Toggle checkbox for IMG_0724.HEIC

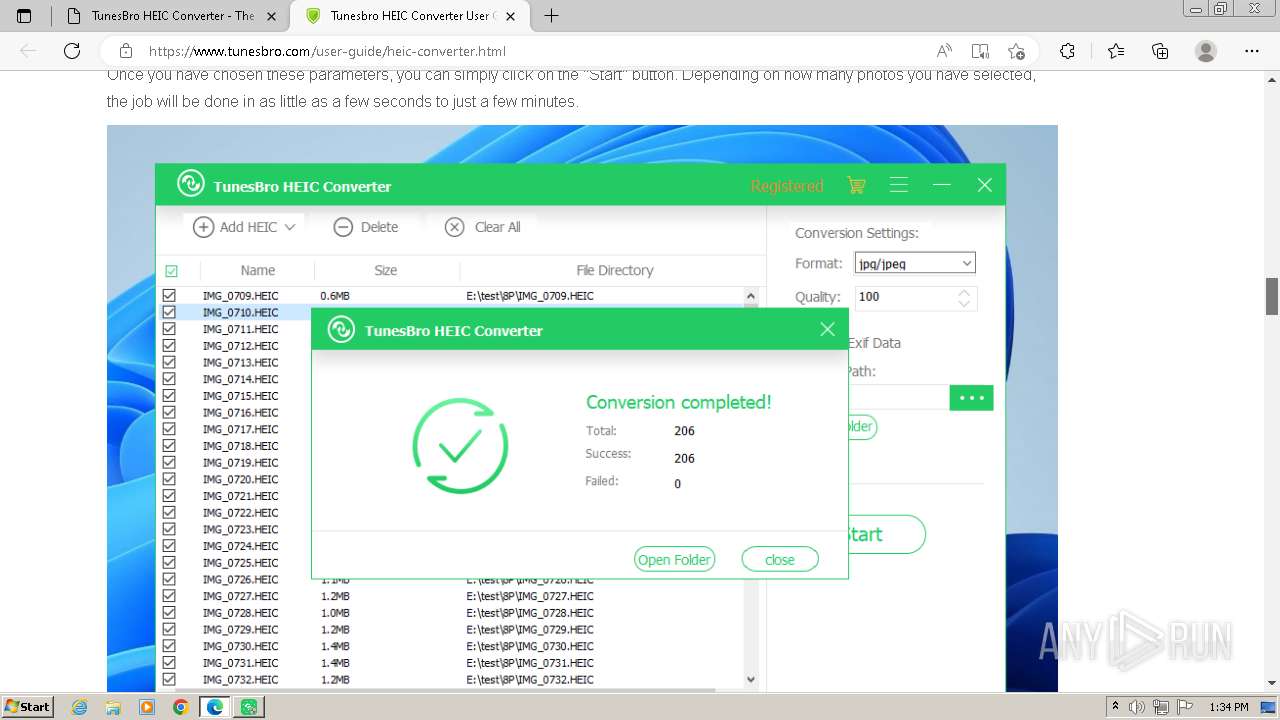pyautogui.click(x=169, y=545)
